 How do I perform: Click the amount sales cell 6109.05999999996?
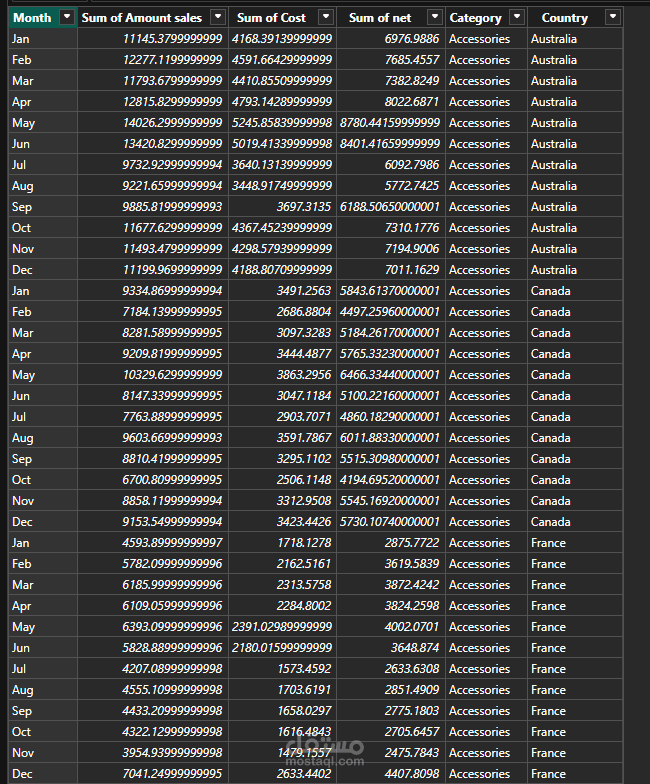[153, 606]
